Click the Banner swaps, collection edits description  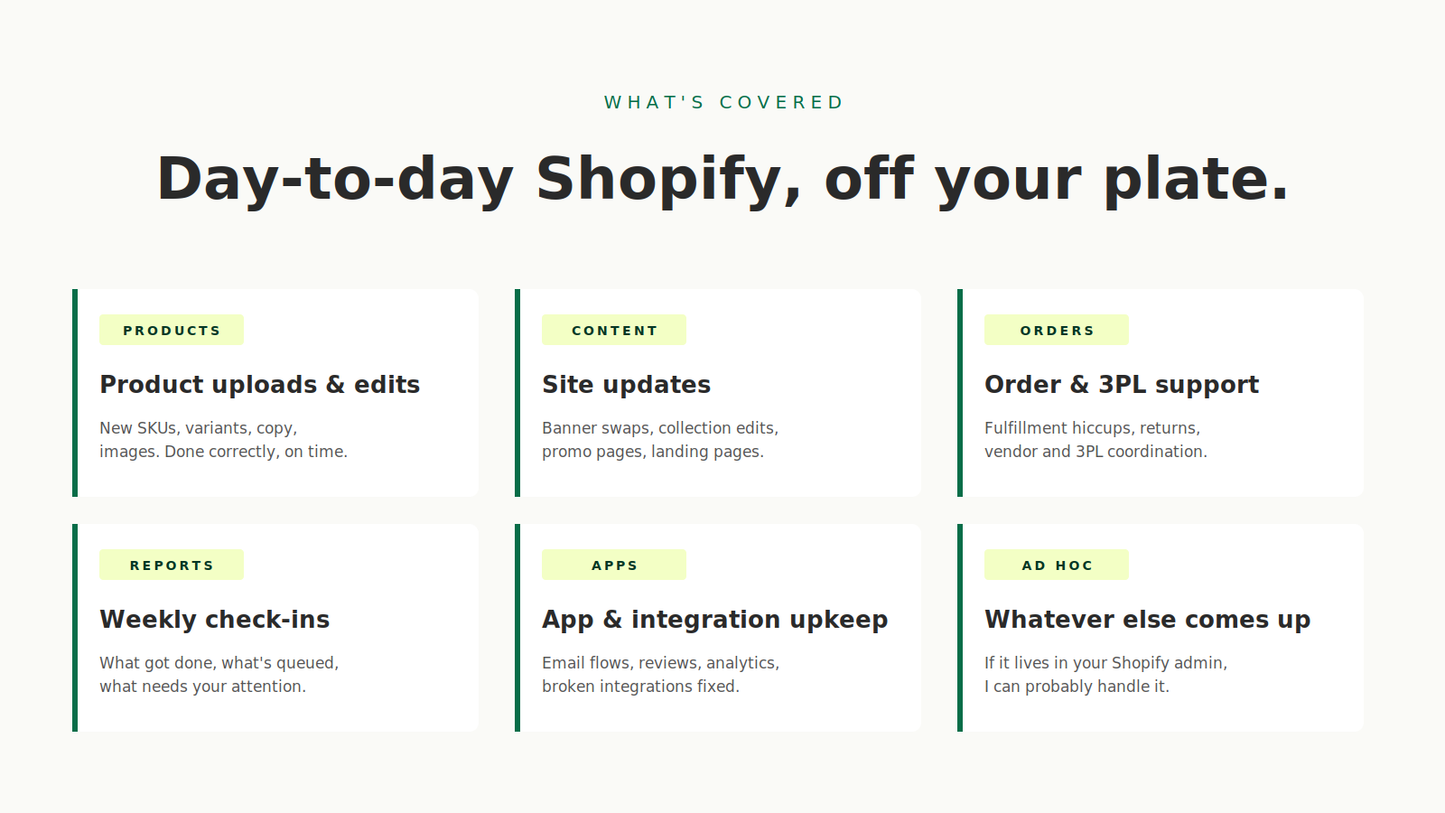660,440
